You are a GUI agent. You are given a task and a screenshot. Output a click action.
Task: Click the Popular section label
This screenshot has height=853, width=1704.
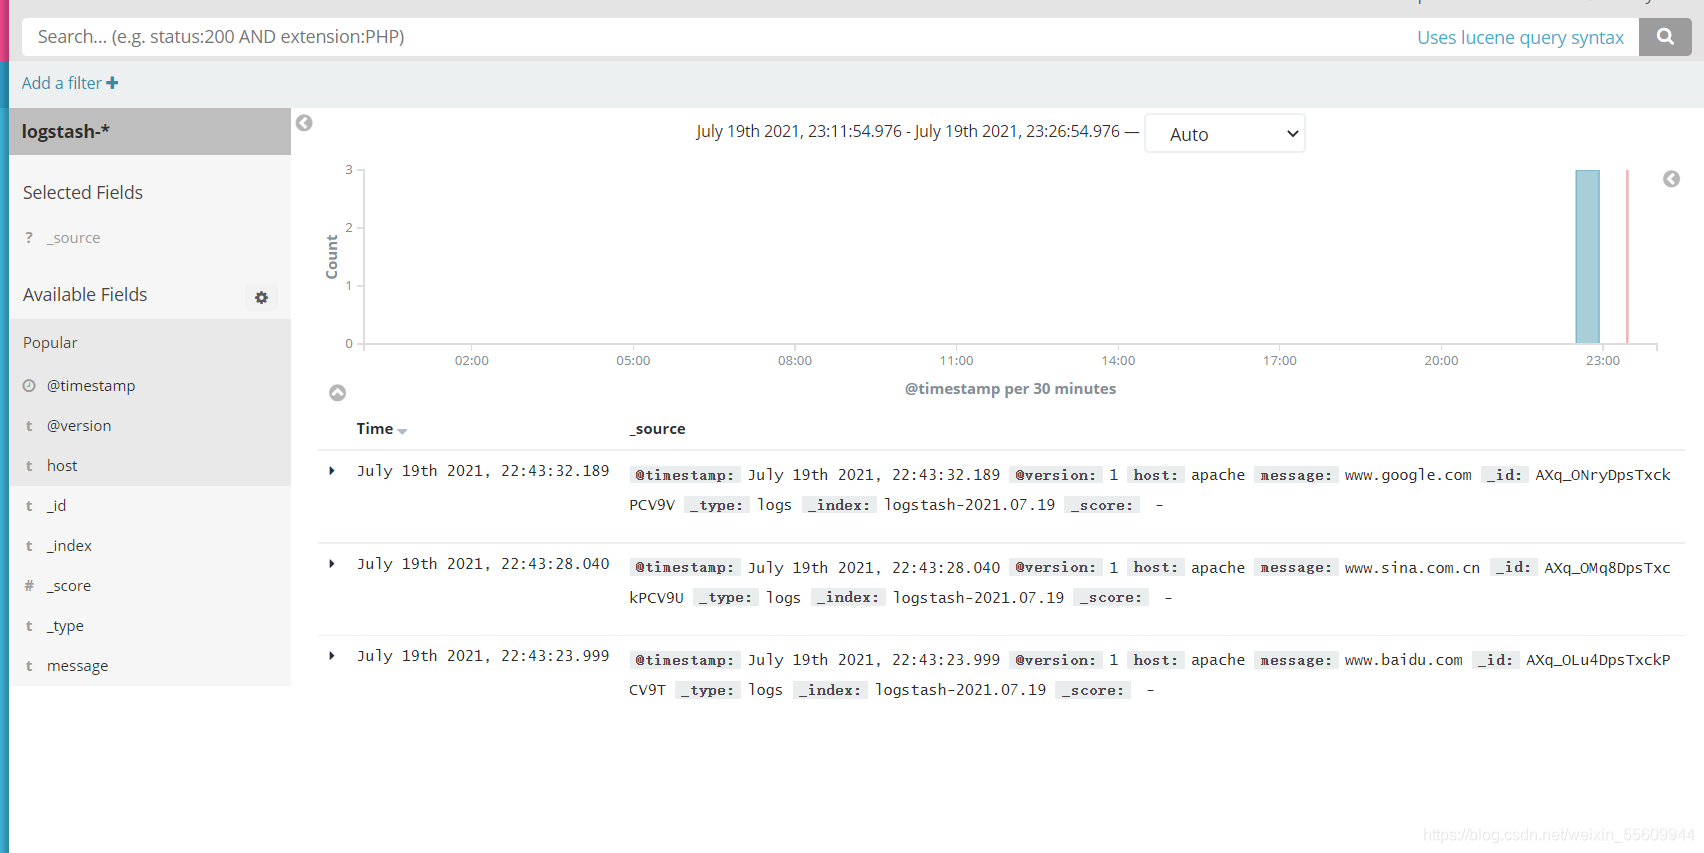(x=50, y=343)
